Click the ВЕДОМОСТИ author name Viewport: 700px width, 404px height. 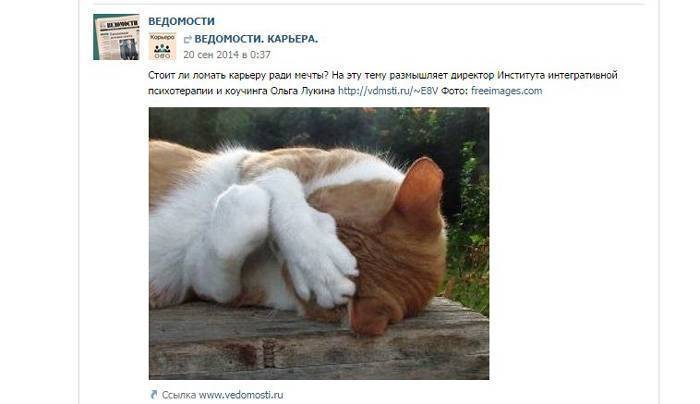(x=181, y=21)
